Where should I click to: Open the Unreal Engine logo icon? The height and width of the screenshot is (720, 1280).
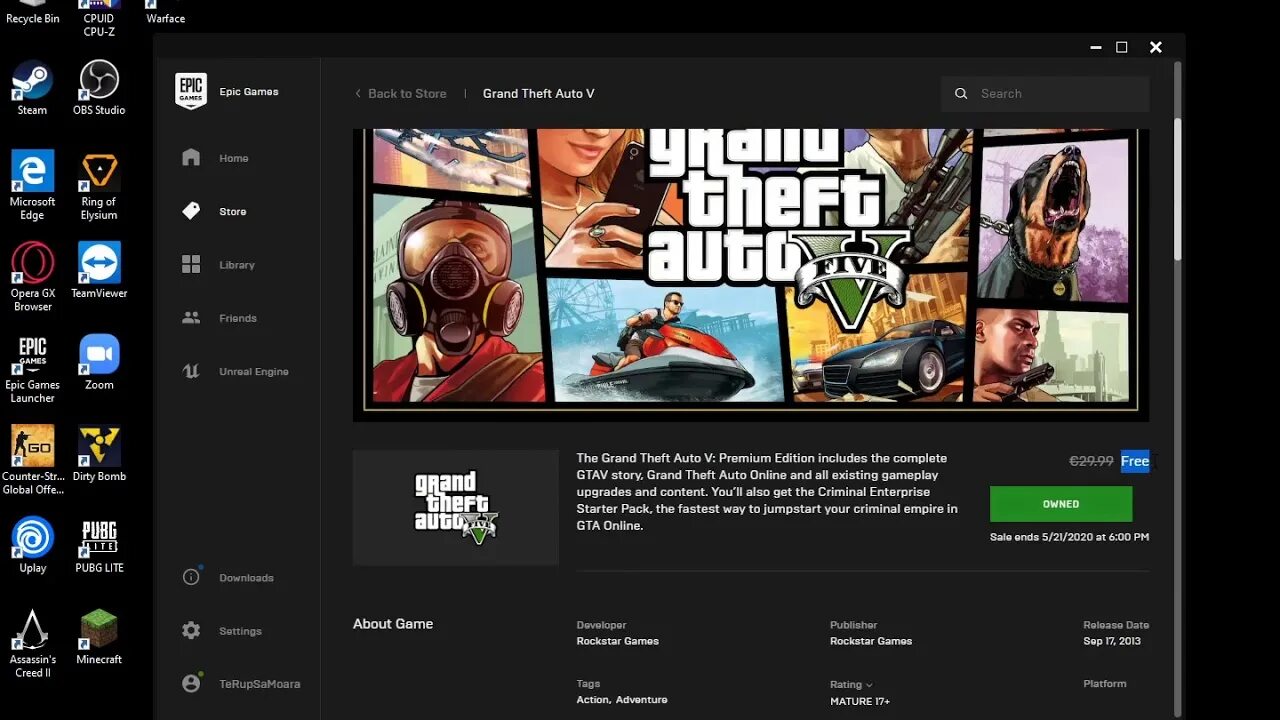coord(191,371)
